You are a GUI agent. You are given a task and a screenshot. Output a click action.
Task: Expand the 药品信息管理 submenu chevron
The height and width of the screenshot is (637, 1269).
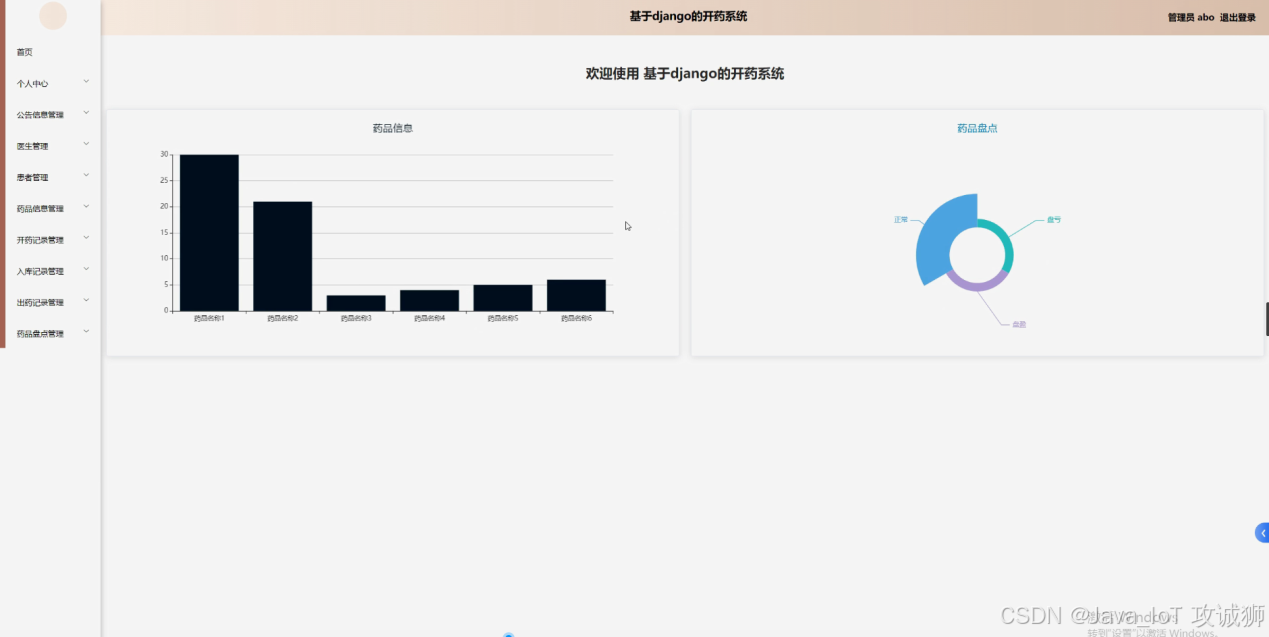pyautogui.click(x=86, y=206)
